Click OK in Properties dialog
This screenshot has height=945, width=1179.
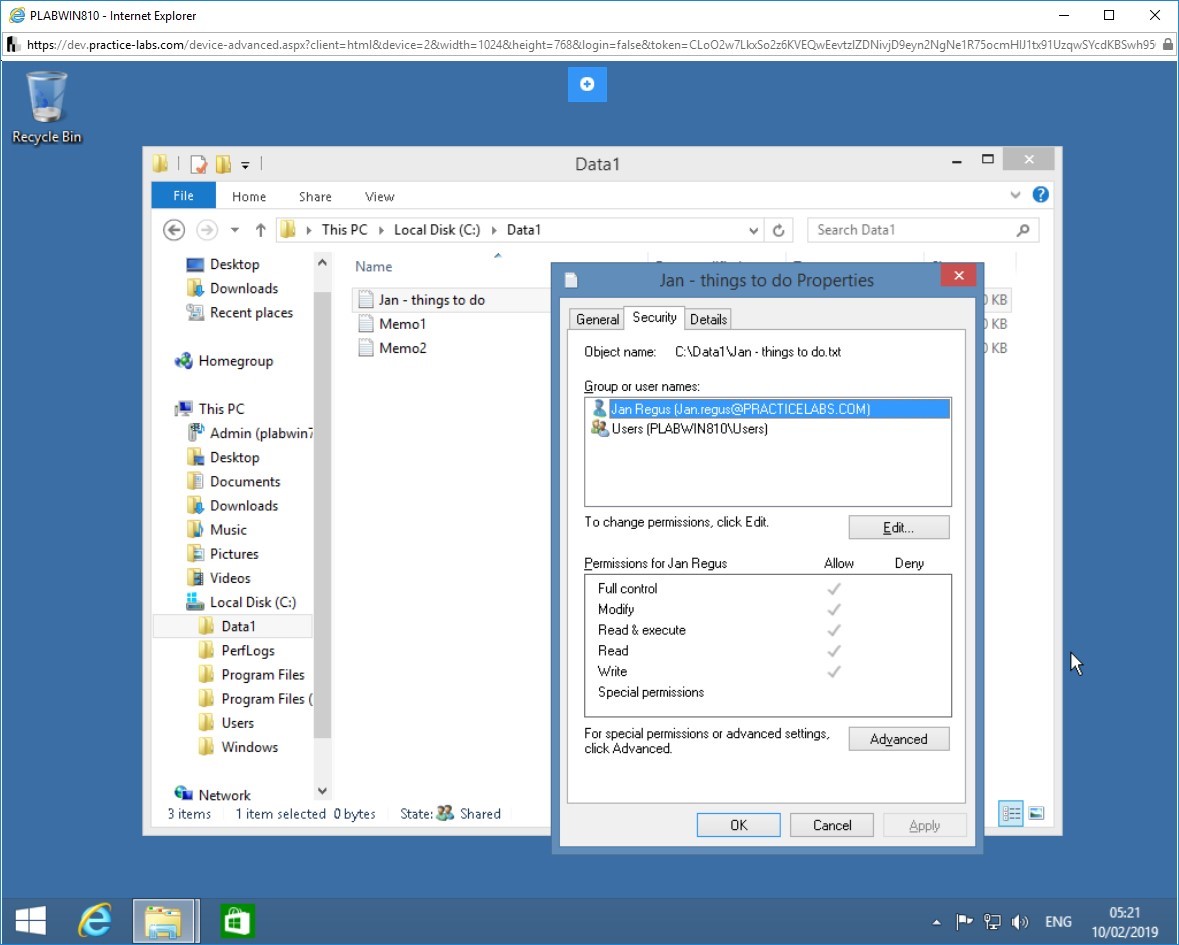point(738,825)
